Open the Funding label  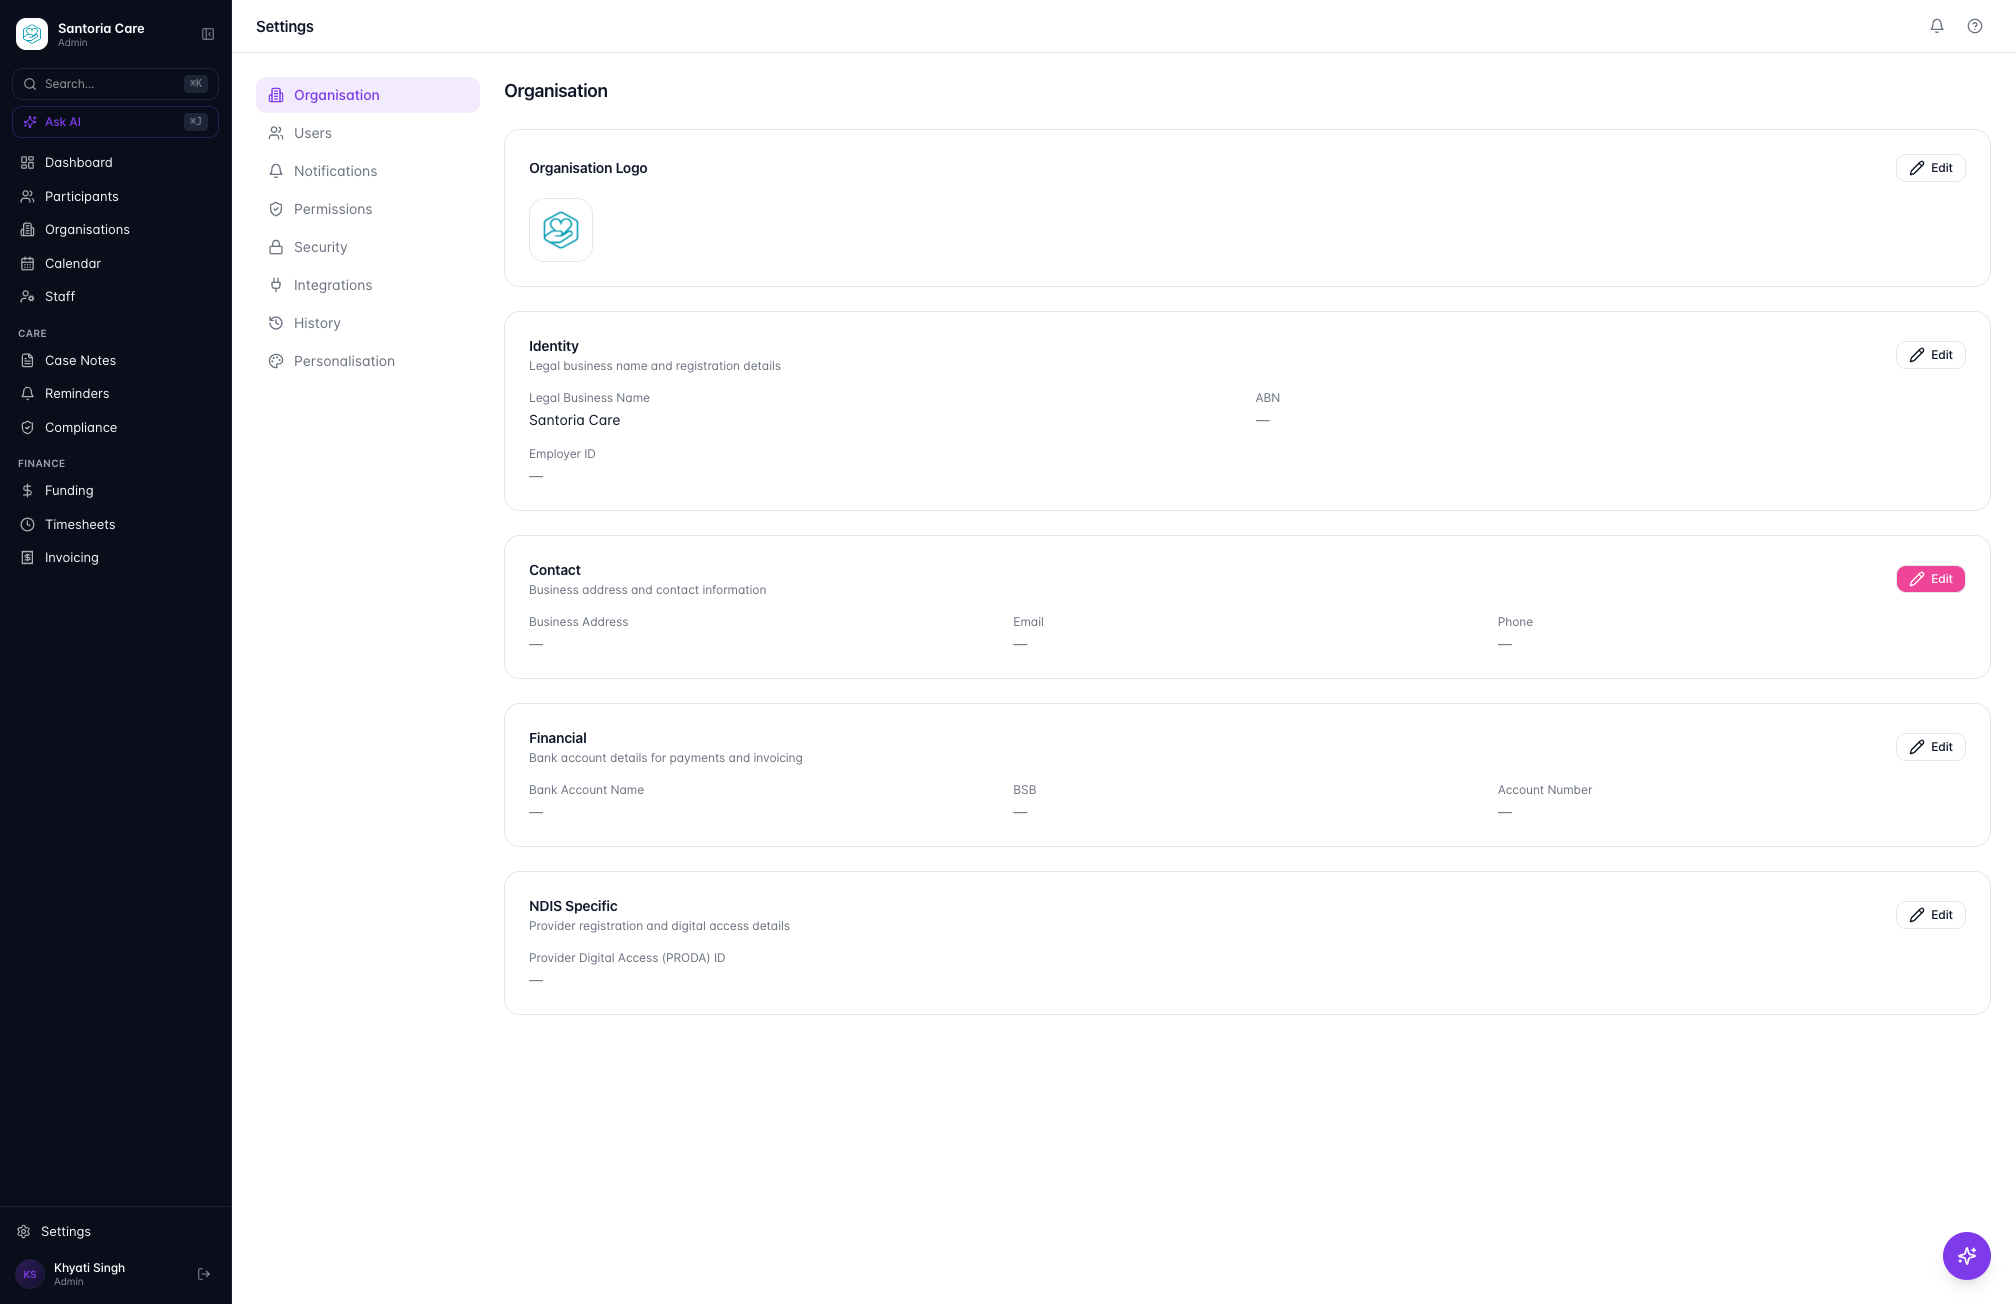click(x=69, y=490)
